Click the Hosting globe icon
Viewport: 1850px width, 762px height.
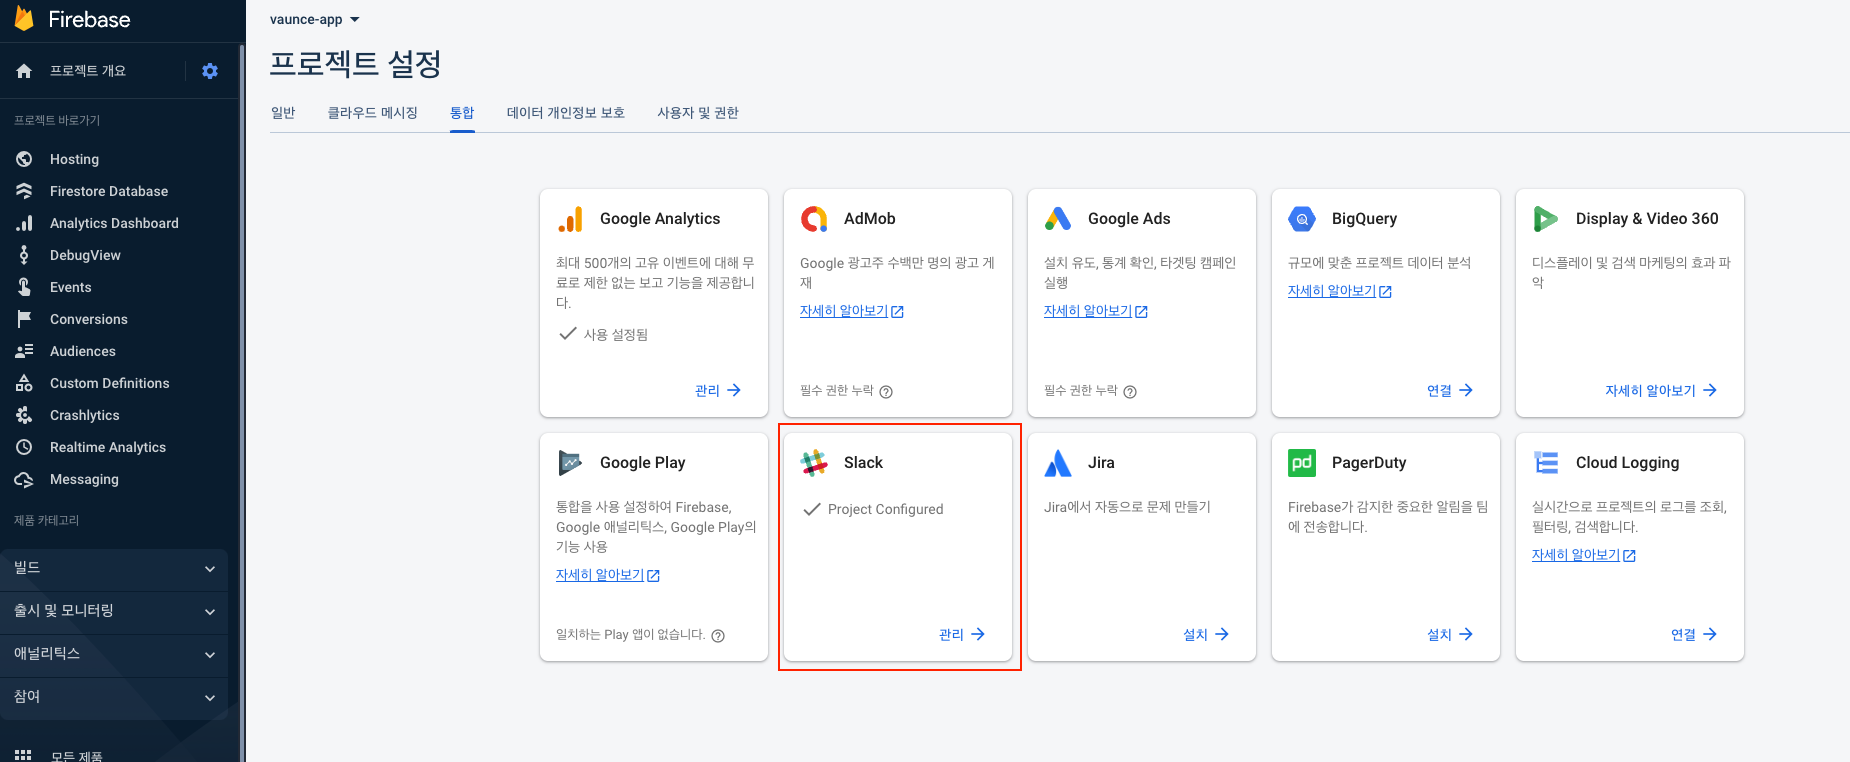coord(24,159)
